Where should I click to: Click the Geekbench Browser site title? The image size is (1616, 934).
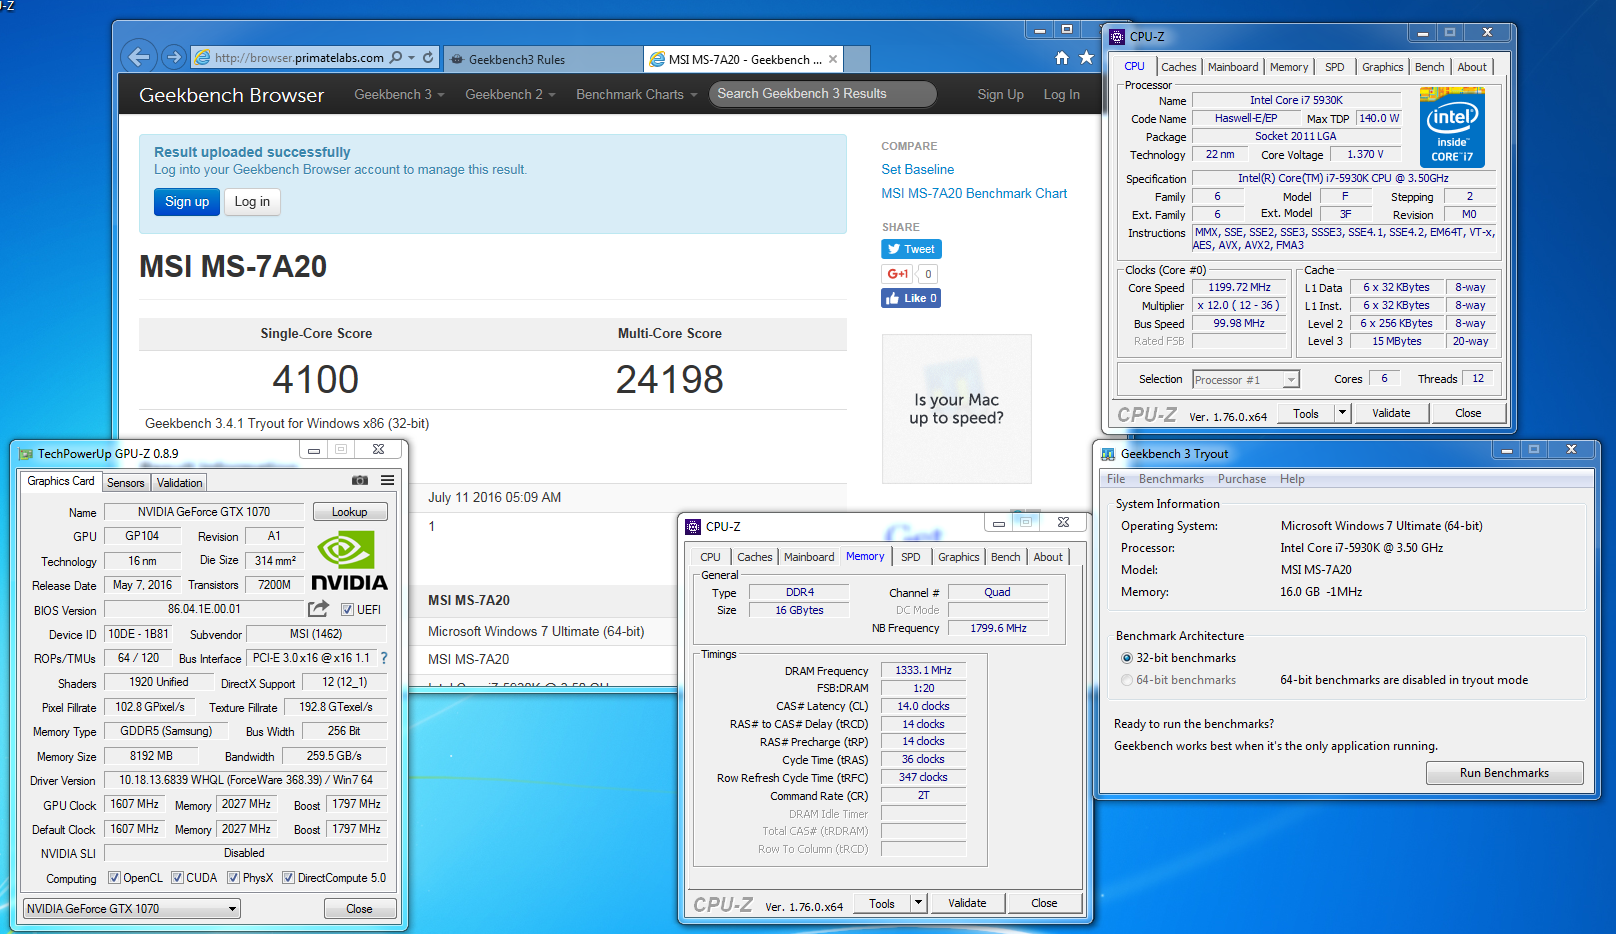(231, 95)
